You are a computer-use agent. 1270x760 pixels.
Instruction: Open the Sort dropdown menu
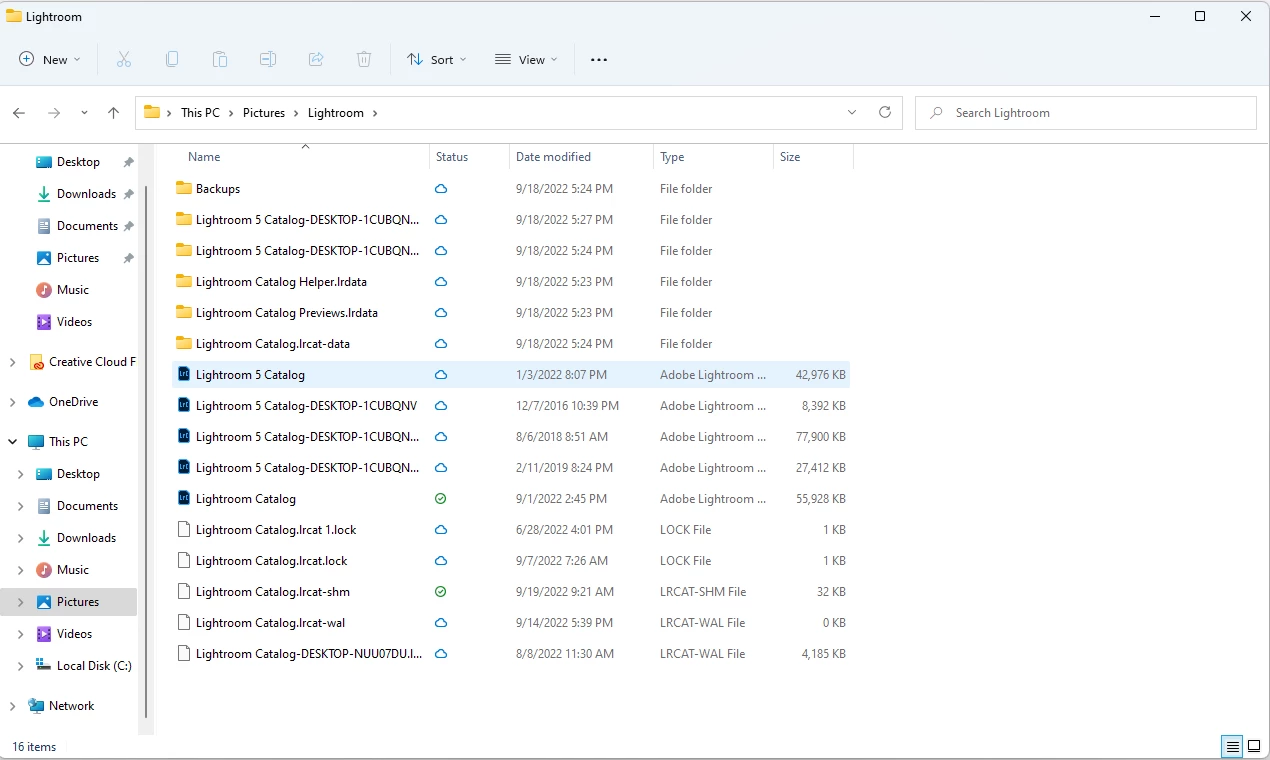click(x=437, y=60)
